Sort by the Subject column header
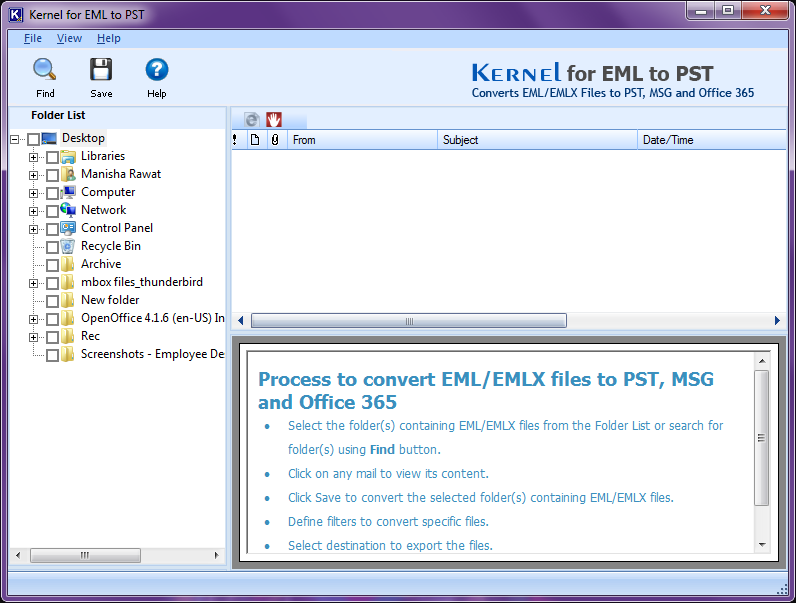This screenshot has width=796, height=603. coord(538,140)
